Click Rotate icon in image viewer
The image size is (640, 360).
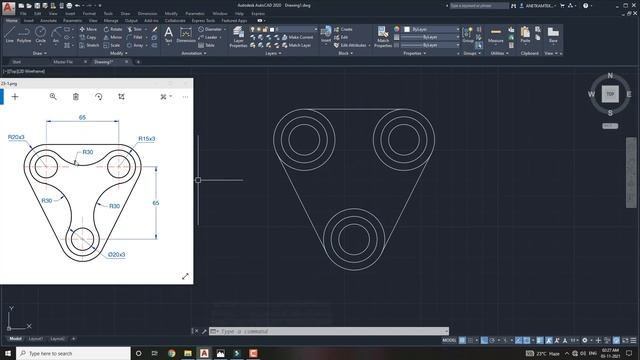(98, 97)
